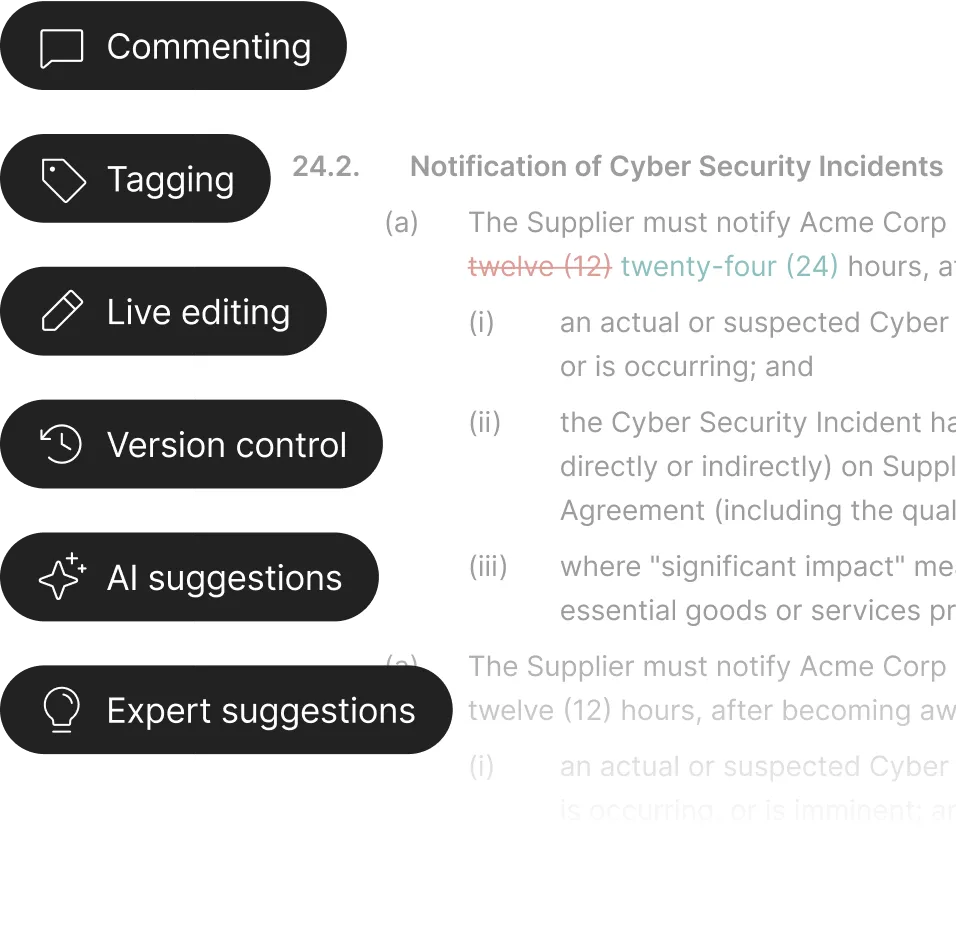Click the comment bubble icon on Commenting pill
956x926 pixels.
click(x=59, y=46)
